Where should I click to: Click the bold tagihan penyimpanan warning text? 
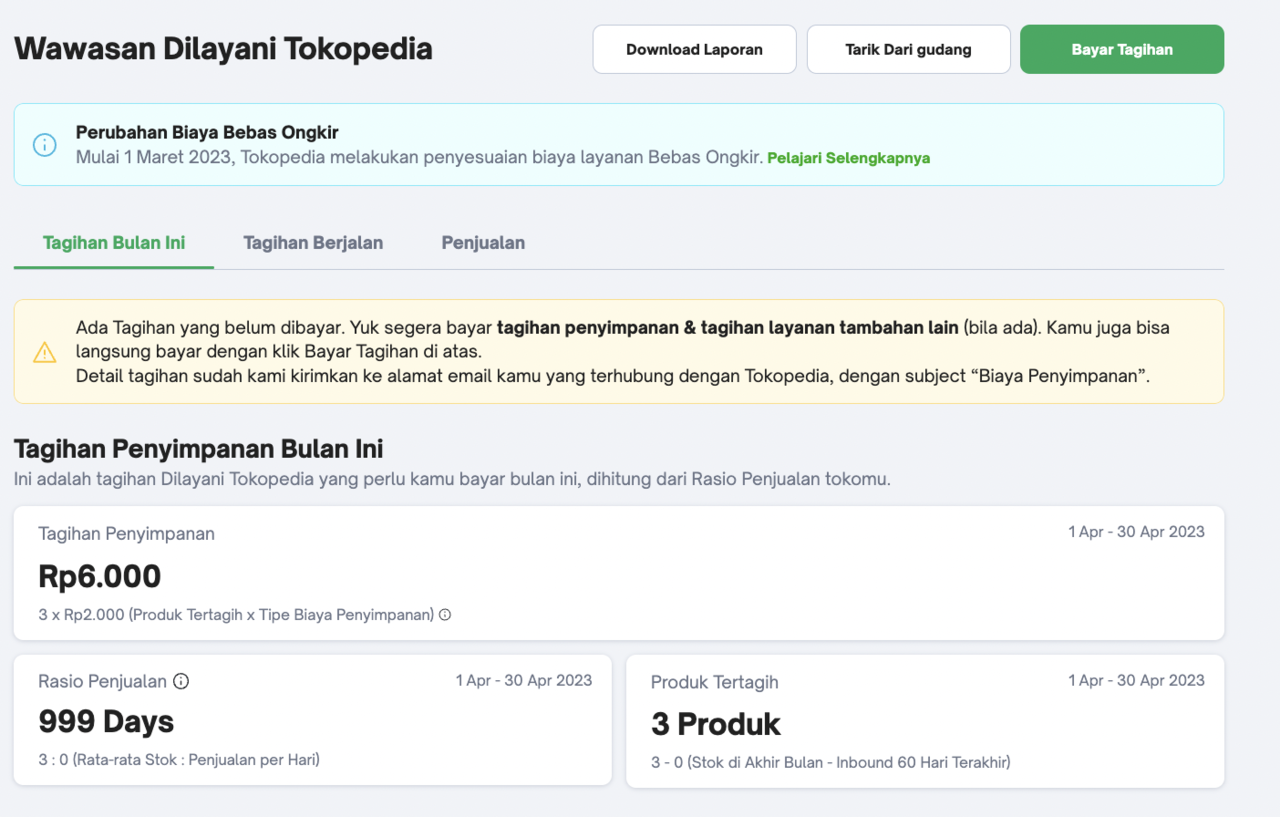coord(727,327)
